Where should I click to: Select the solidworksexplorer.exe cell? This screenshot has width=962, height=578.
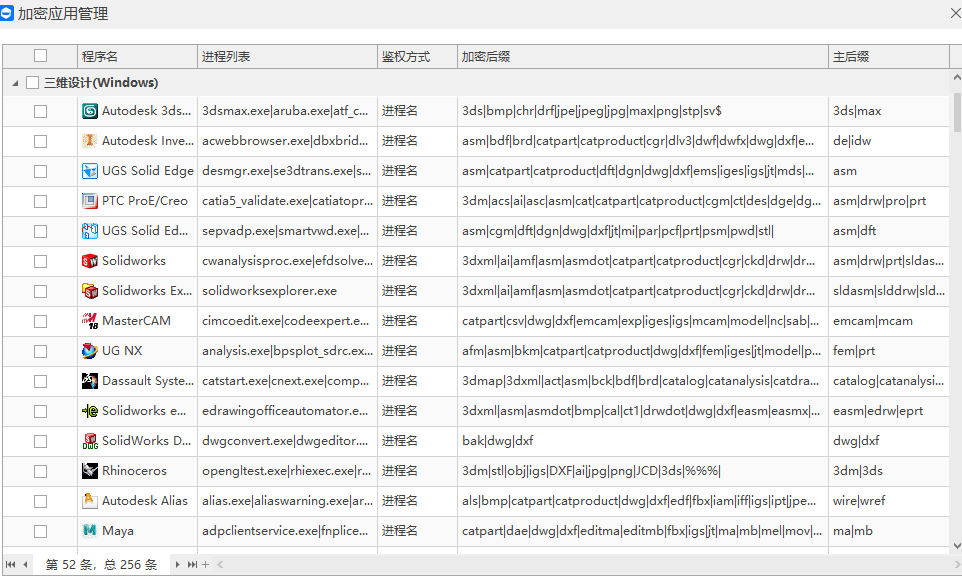pos(287,291)
